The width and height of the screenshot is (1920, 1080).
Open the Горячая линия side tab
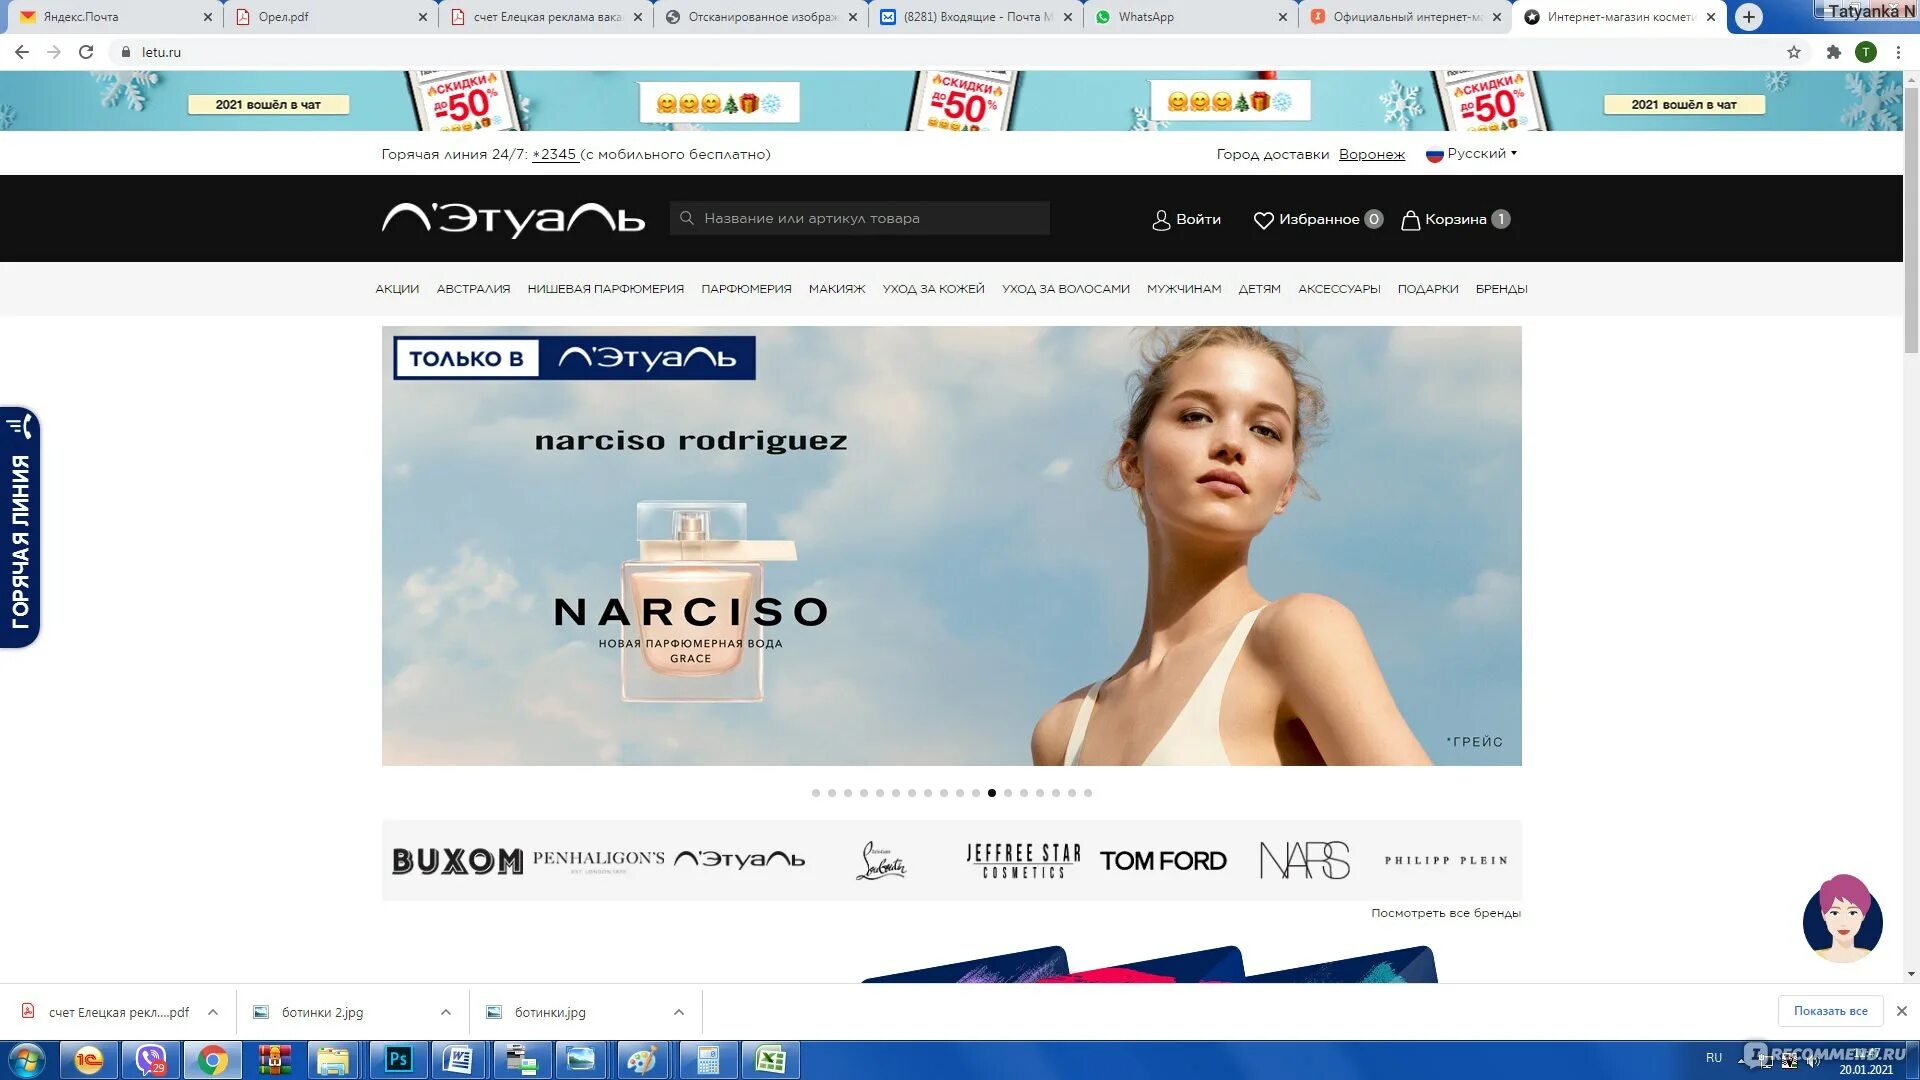[20, 528]
